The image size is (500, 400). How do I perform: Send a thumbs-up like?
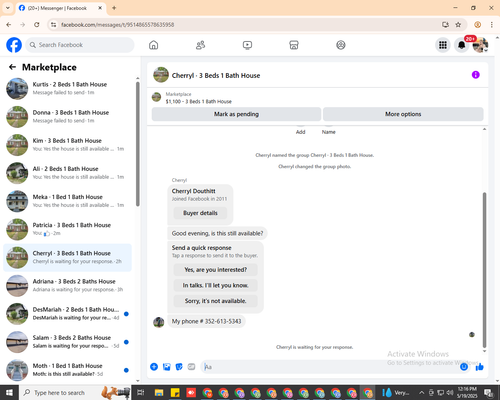(x=480, y=367)
